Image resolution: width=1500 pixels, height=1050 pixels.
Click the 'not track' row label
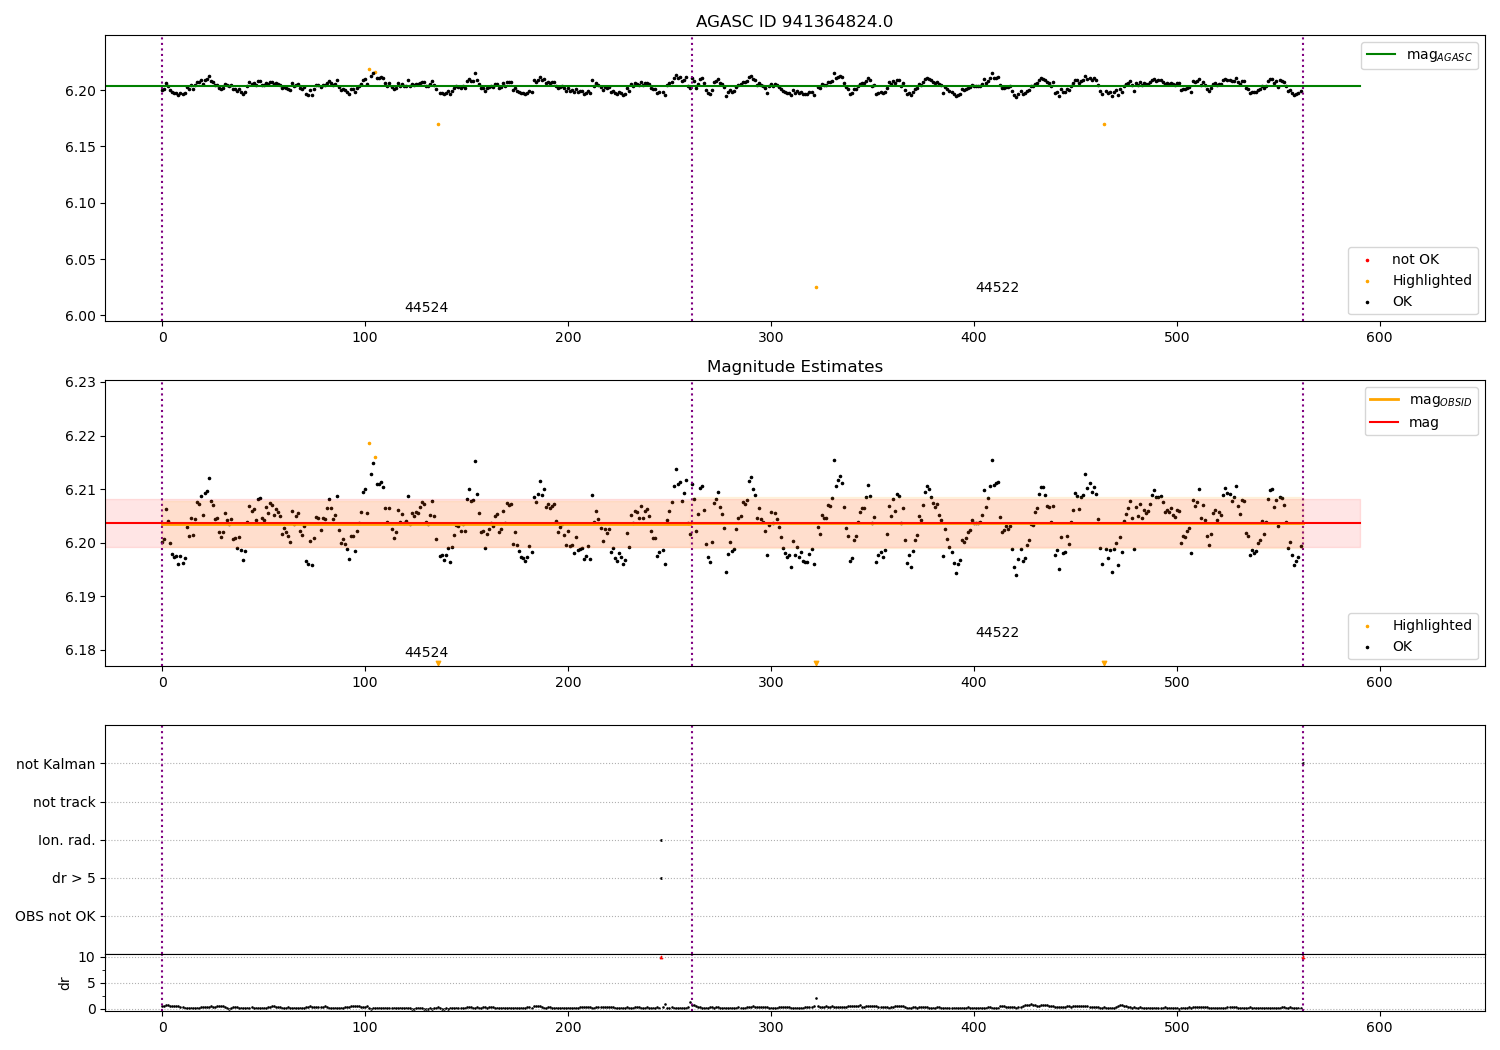pyautogui.click(x=64, y=803)
